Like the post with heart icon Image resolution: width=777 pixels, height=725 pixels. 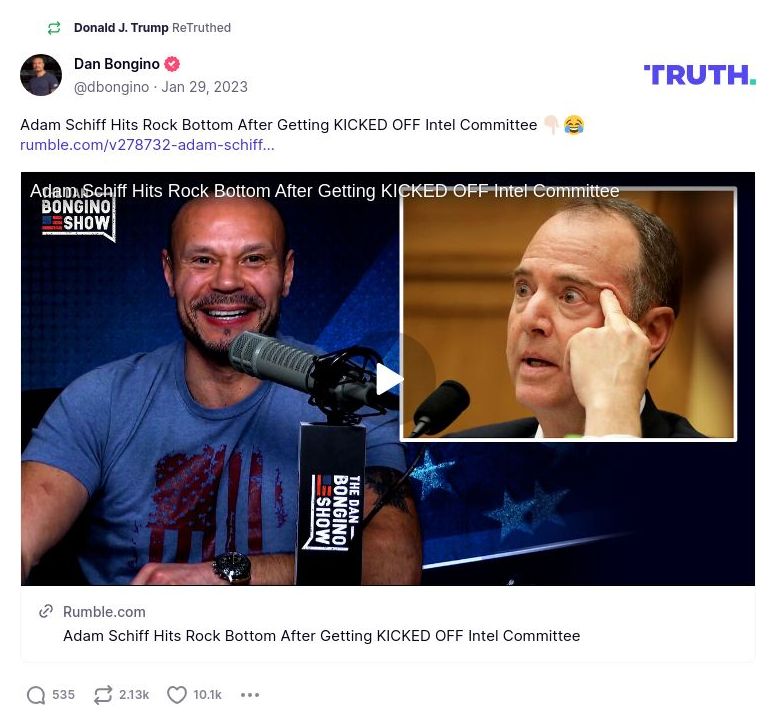coord(177,695)
